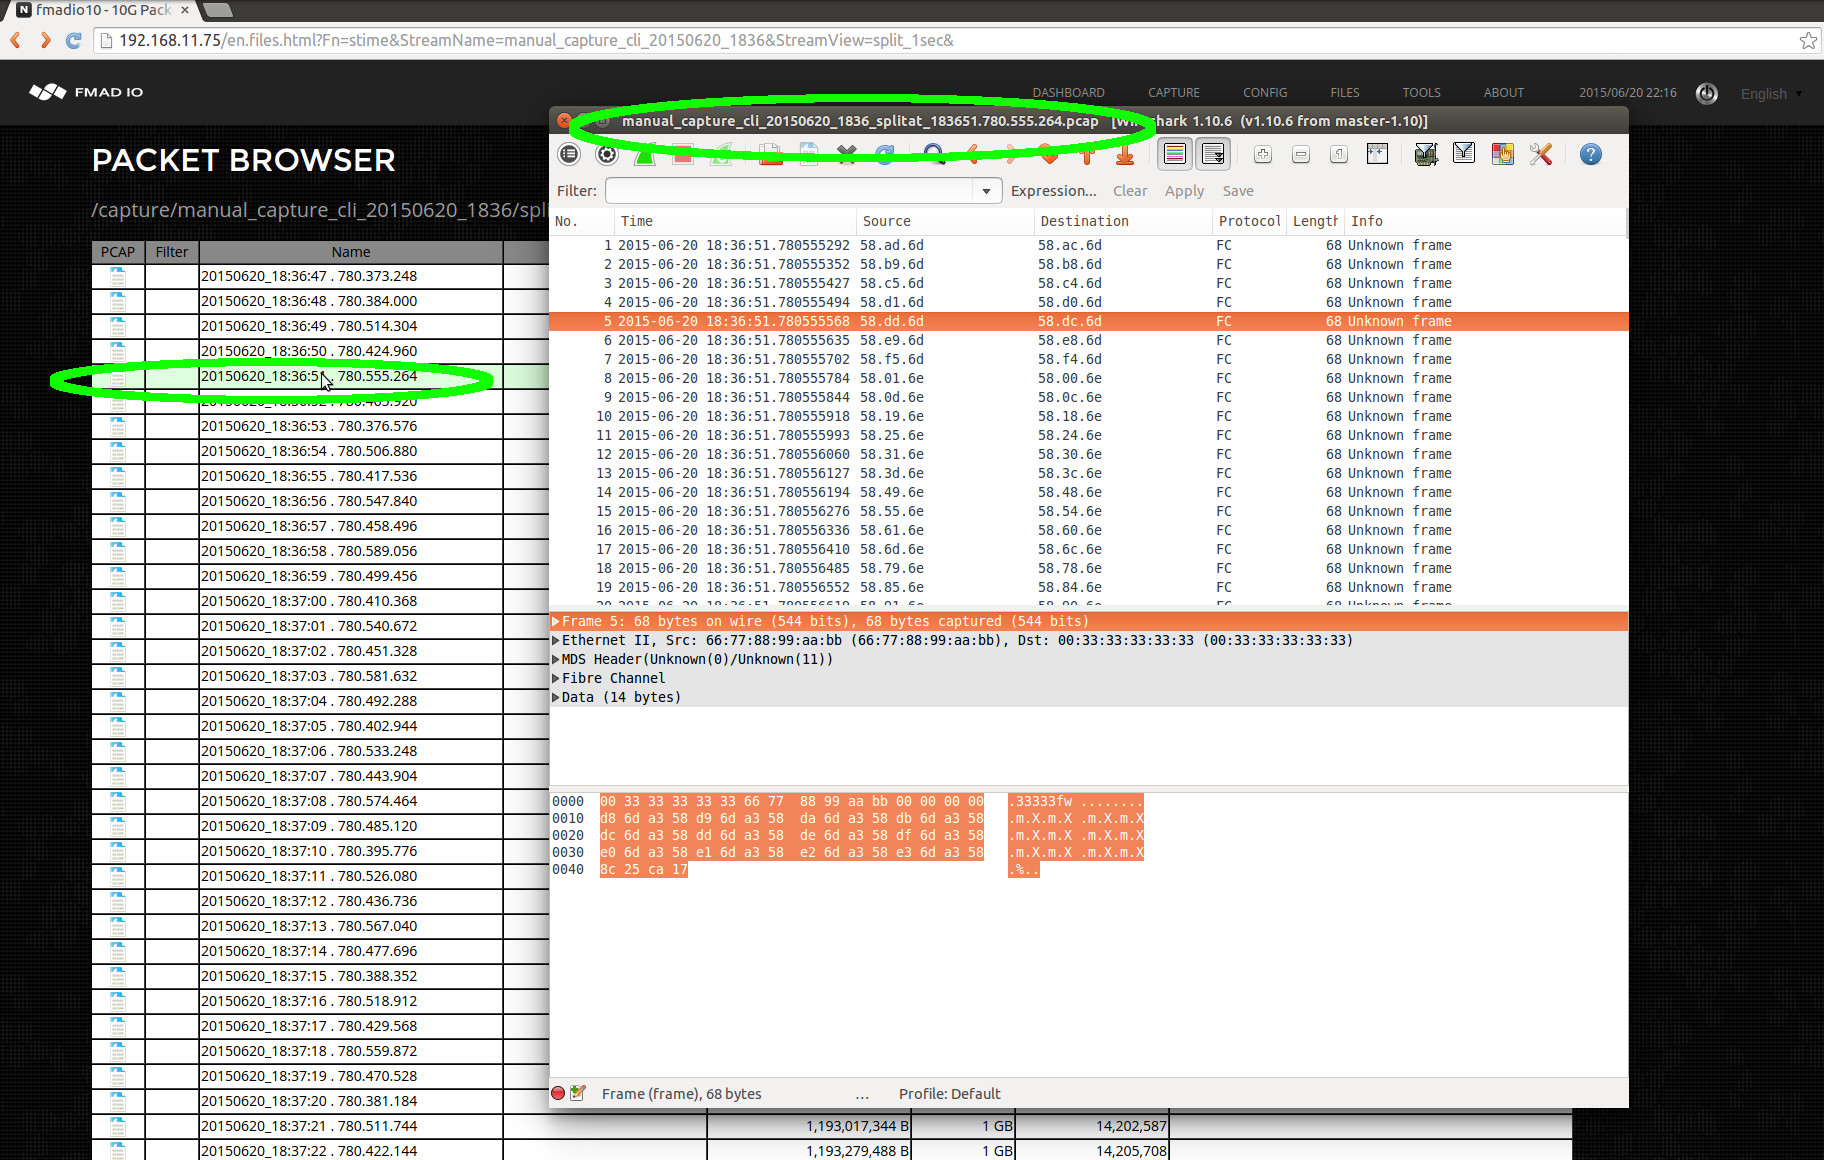
Task: Reload the capture file
Action: pos(884,154)
